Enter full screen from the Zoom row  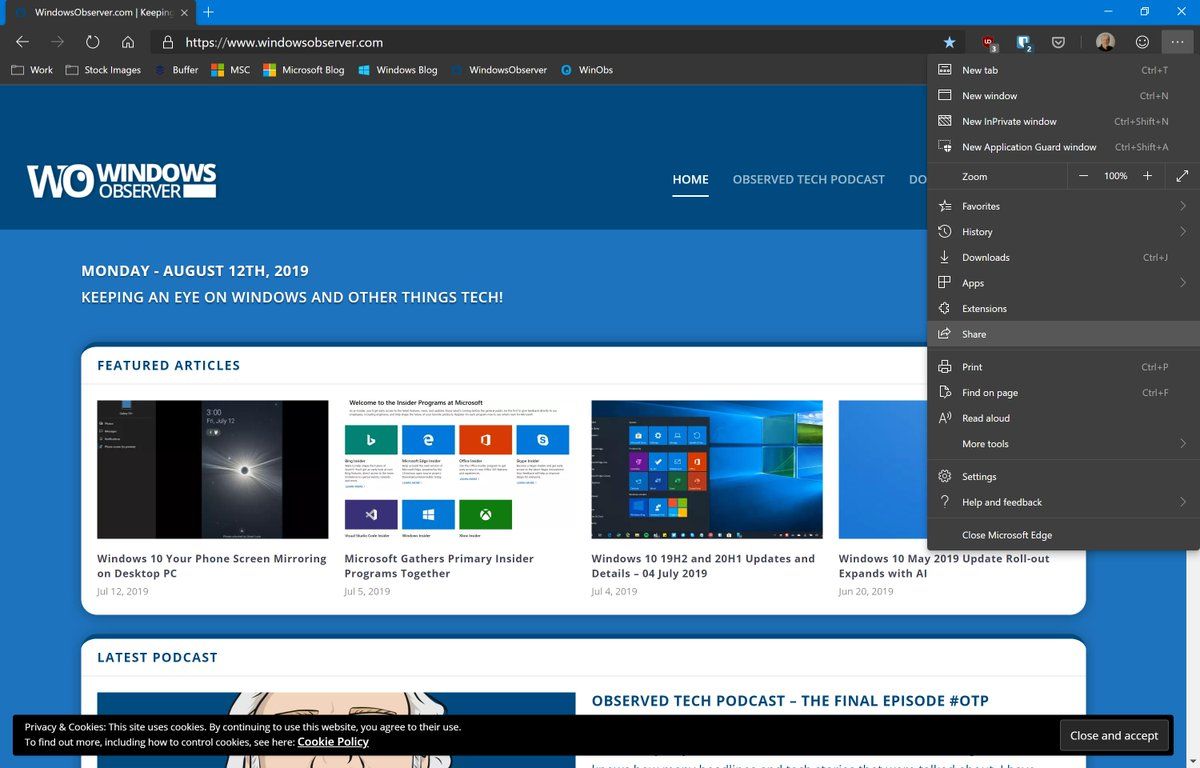(x=1182, y=176)
